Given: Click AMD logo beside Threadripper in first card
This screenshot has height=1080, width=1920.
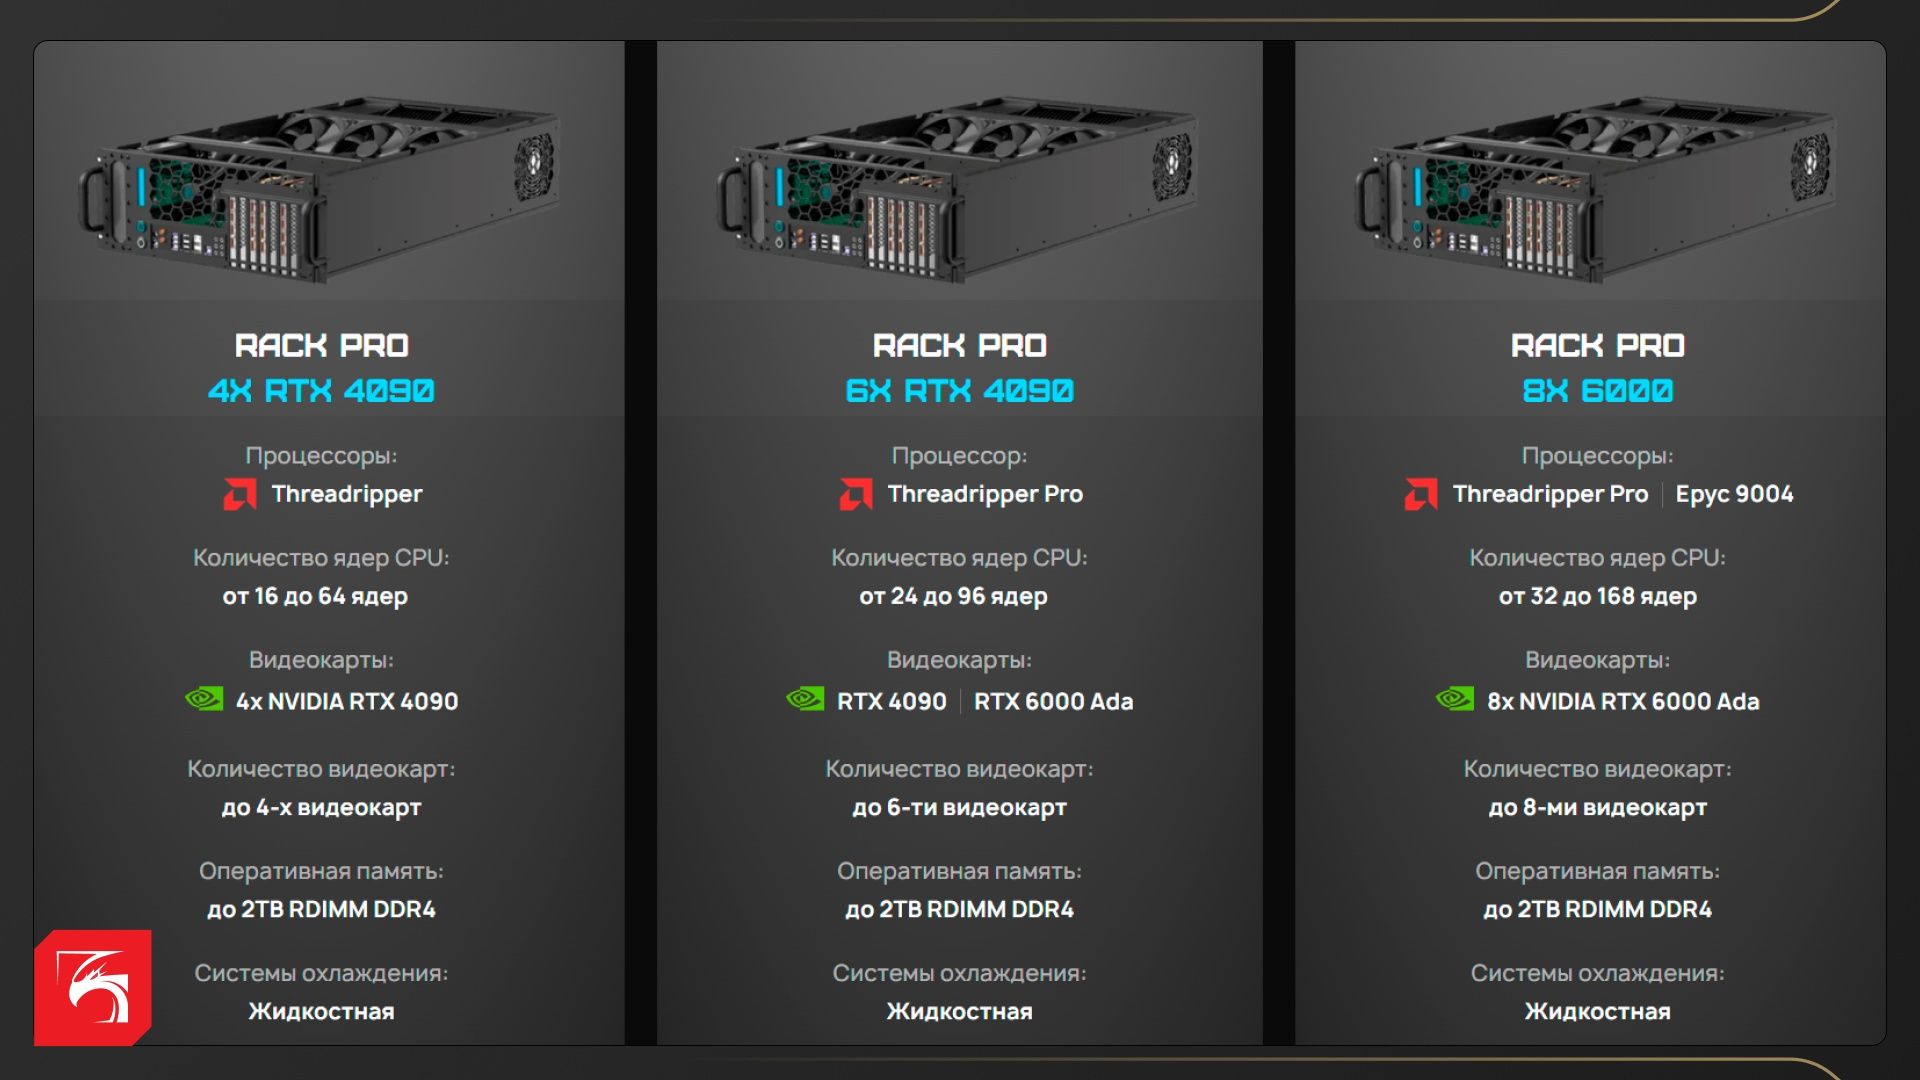Looking at the screenshot, I should 240,494.
